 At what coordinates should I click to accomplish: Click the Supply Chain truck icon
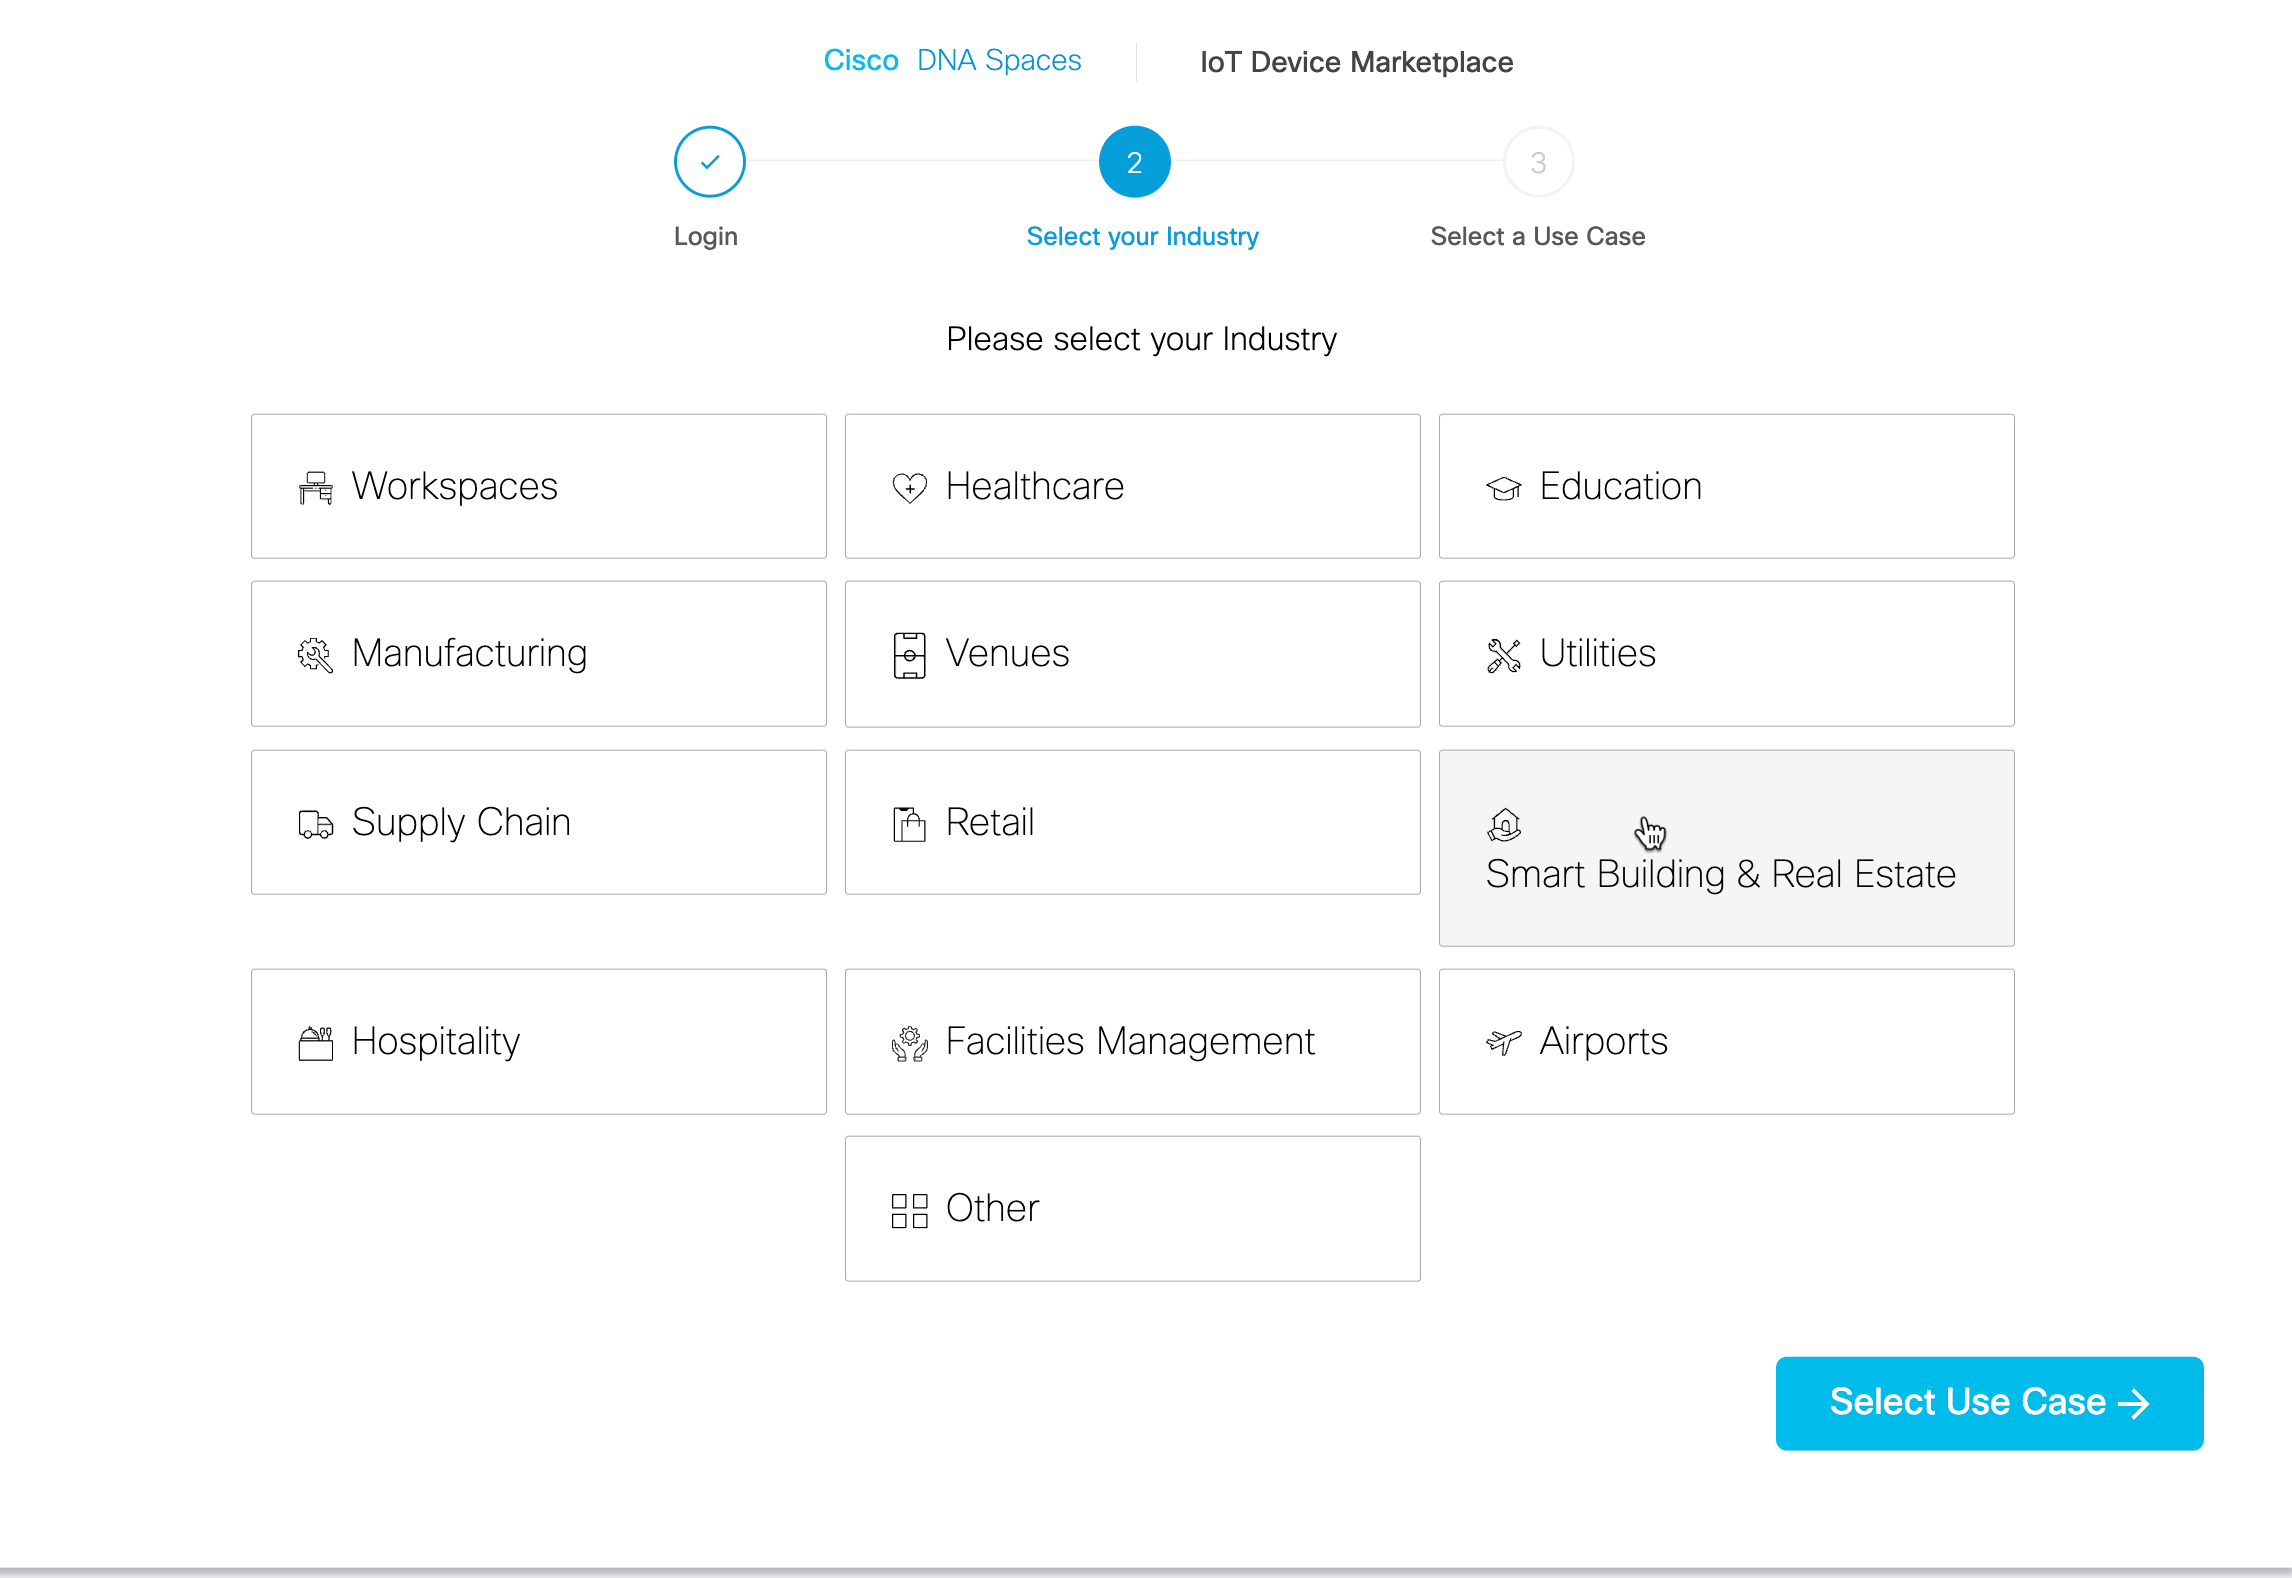click(315, 824)
